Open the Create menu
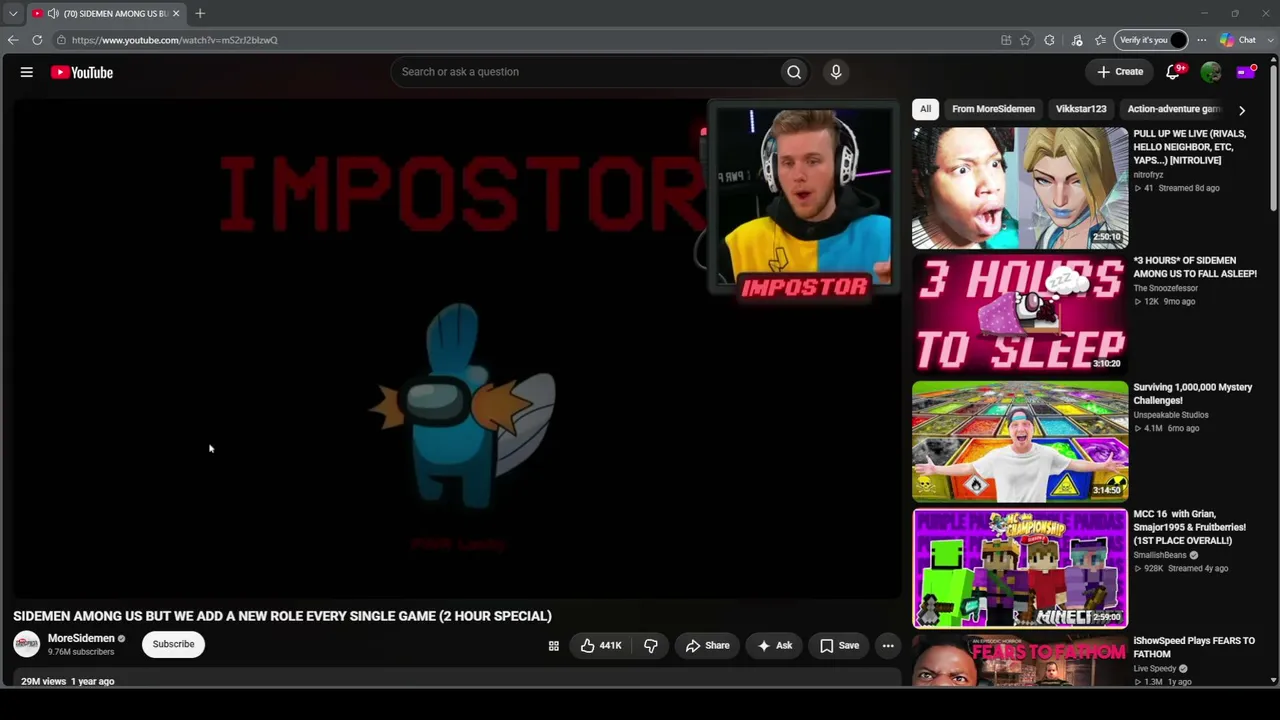The image size is (1280, 720). point(1120,72)
